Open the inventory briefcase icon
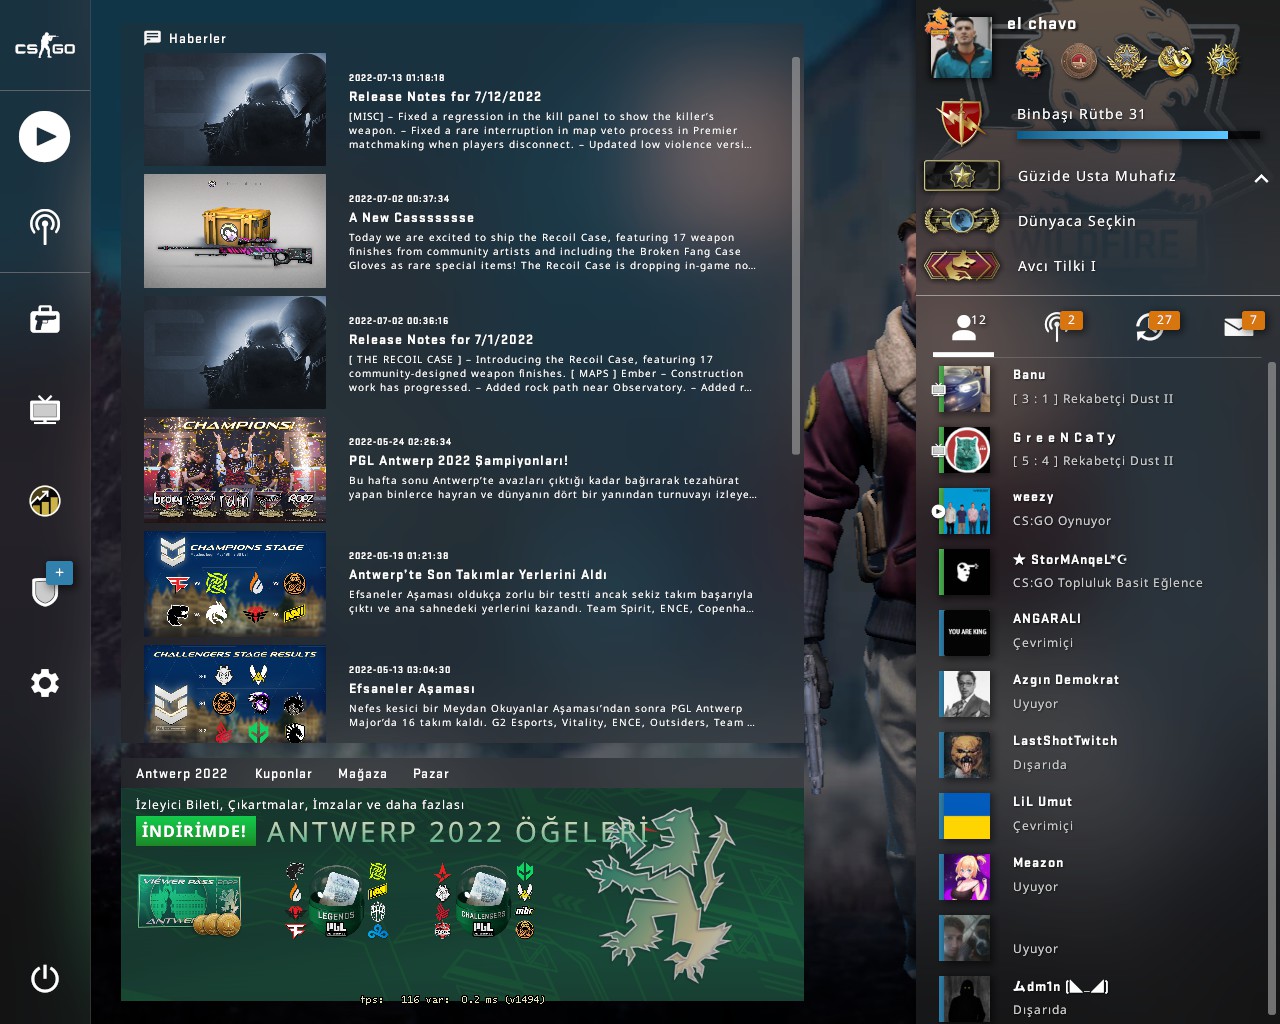The height and width of the screenshot is (1024, 1280). 45,319
